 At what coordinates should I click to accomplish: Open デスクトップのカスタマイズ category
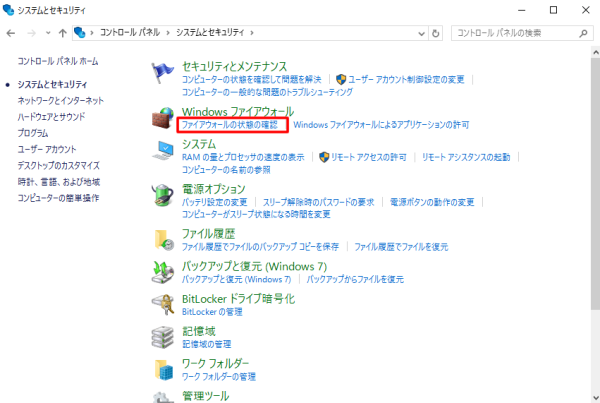[59, 166]
